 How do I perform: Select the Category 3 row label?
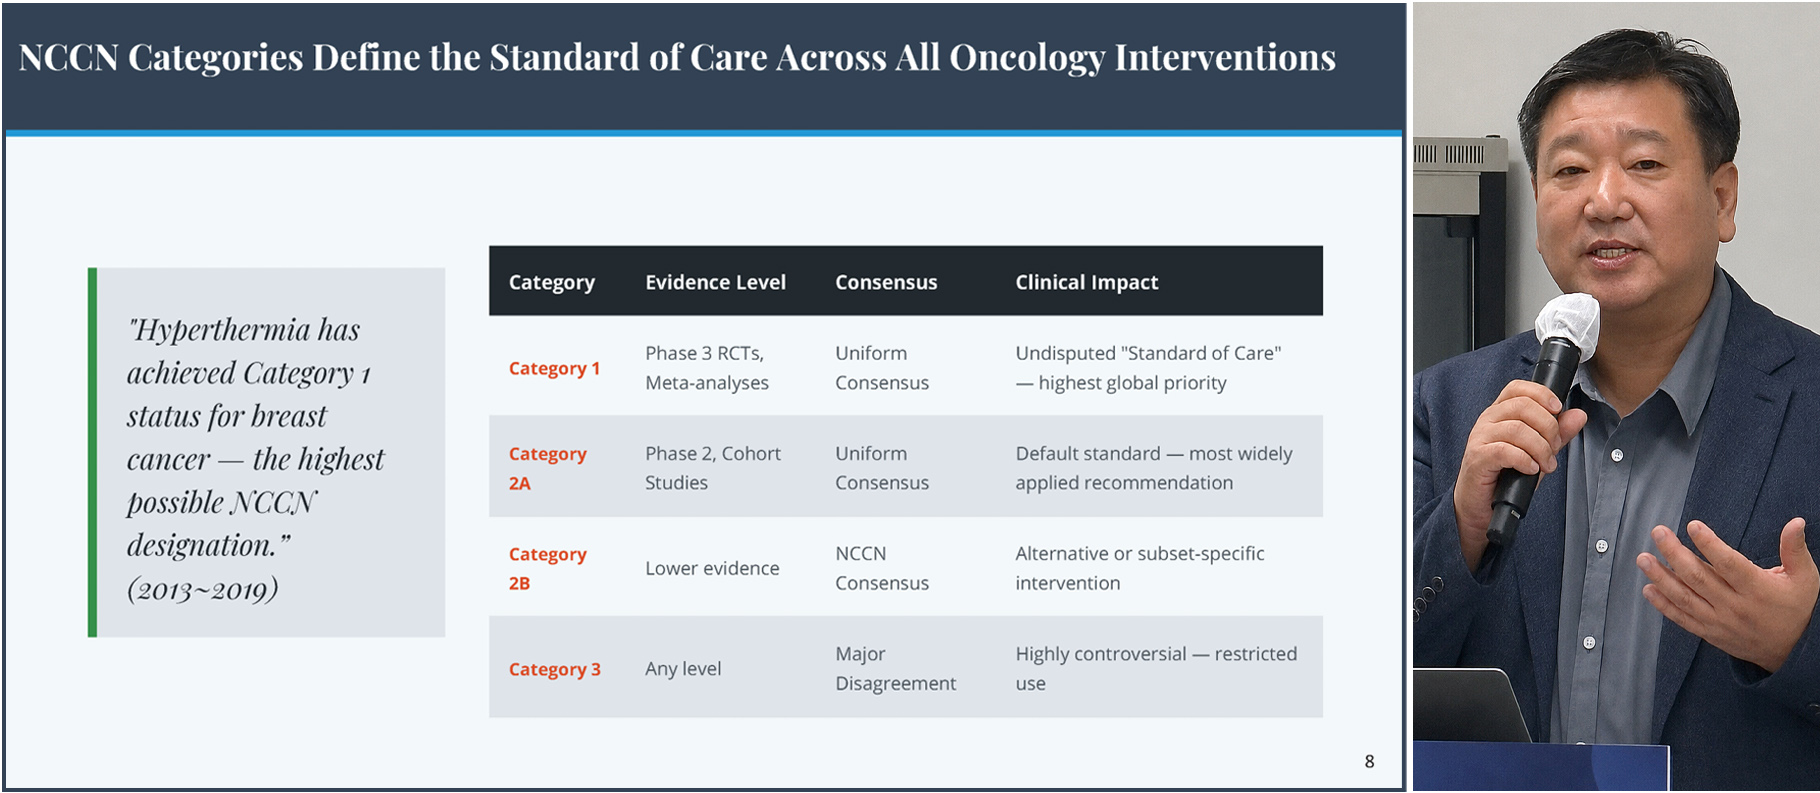pyautogui.click(x=554, y=669)
